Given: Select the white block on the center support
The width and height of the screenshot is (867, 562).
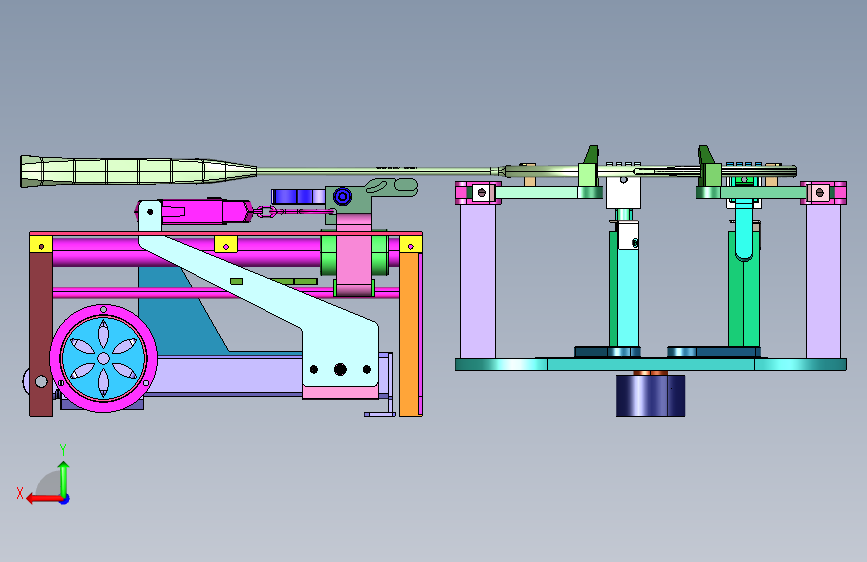Looking at the screenshot, I should pos(624,192).
